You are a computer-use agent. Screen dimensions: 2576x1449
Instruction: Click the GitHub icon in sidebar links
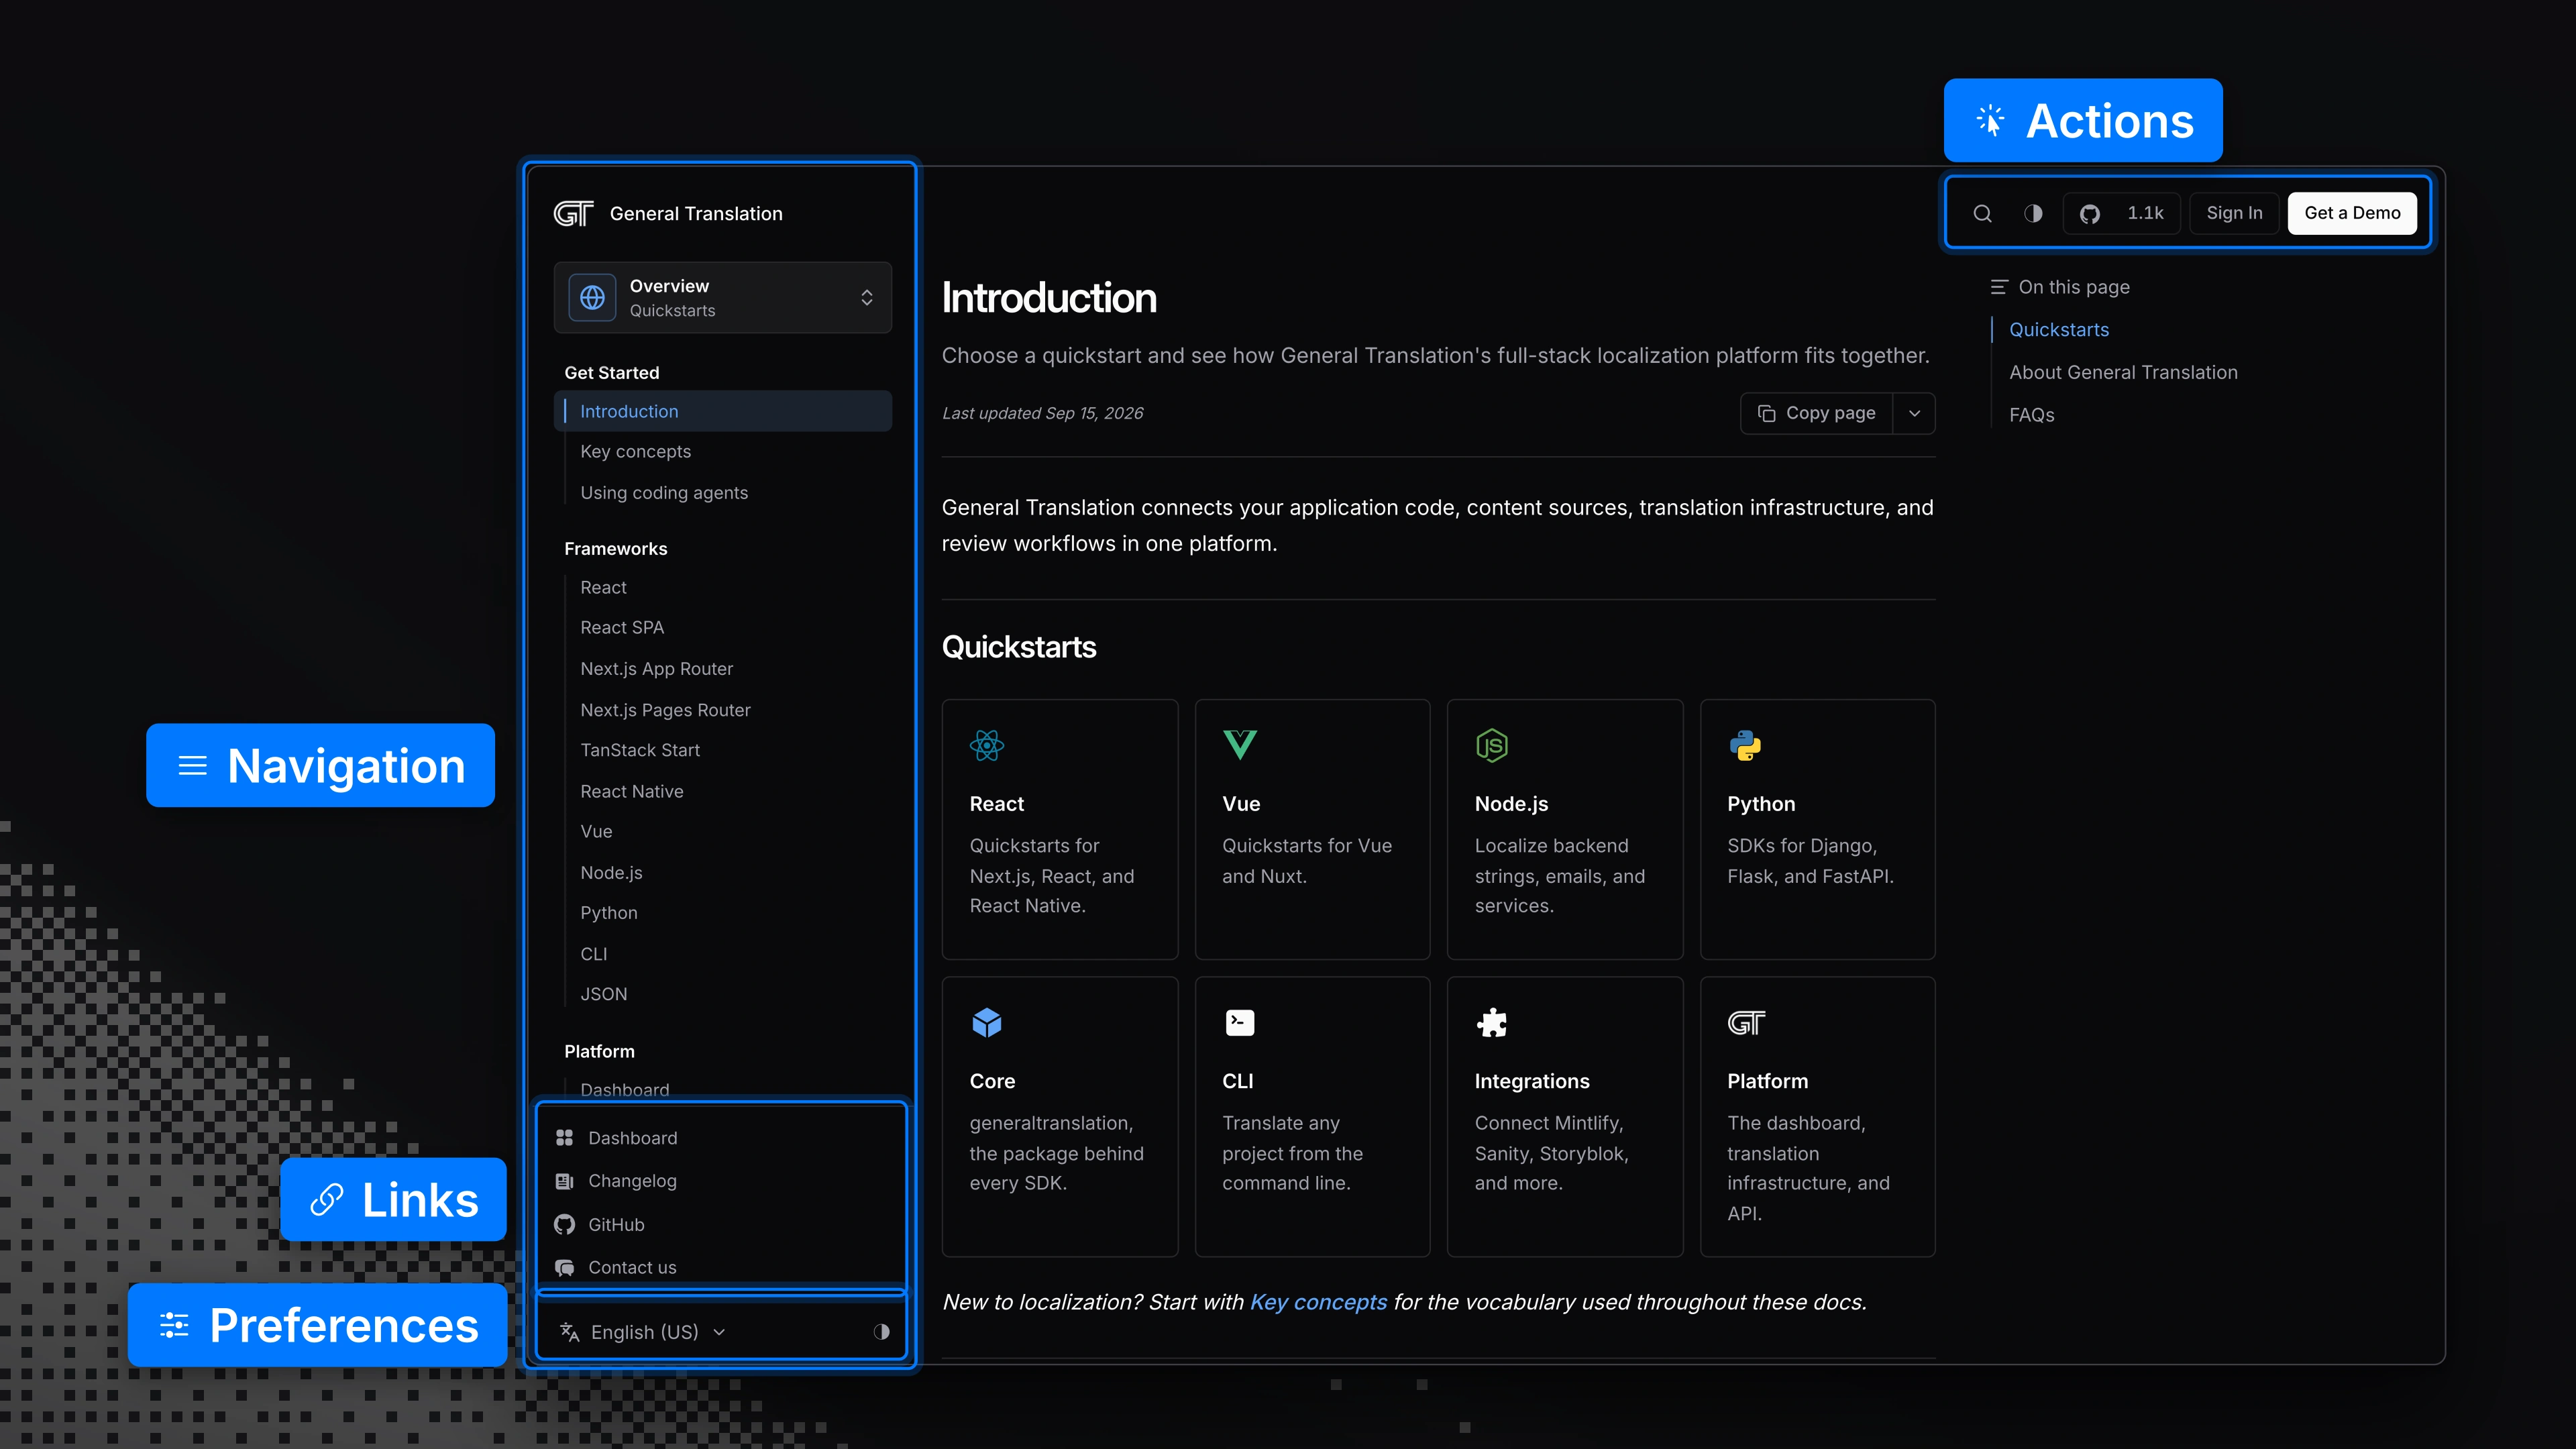(565, 1225)
